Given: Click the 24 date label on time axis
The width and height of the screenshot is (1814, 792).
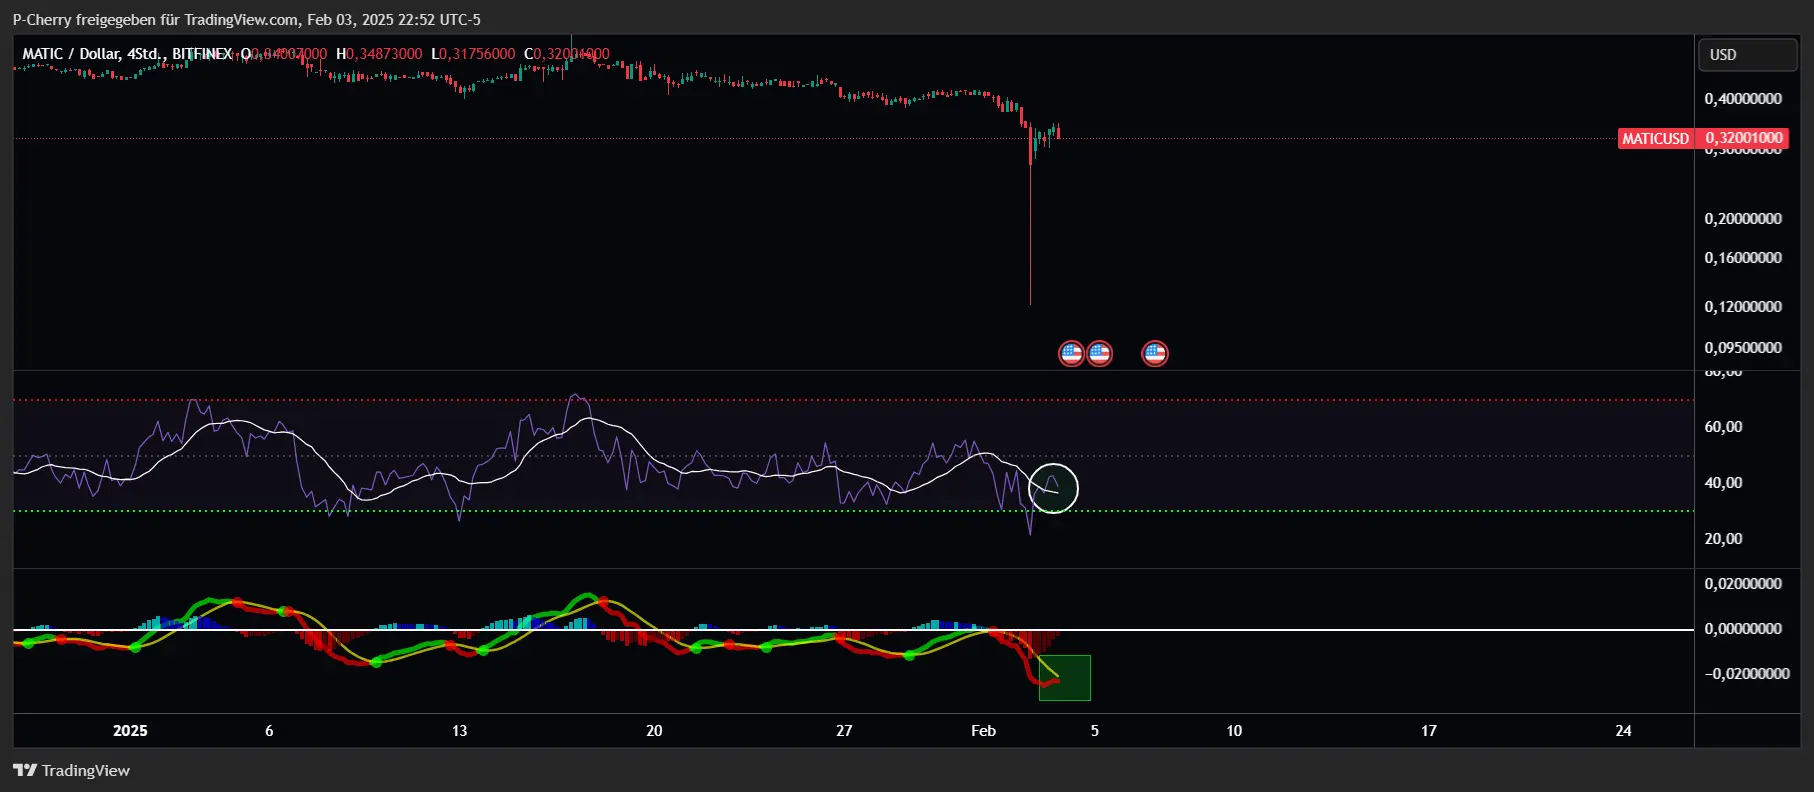Looking at the screenshot, I should coord(1623,731).
